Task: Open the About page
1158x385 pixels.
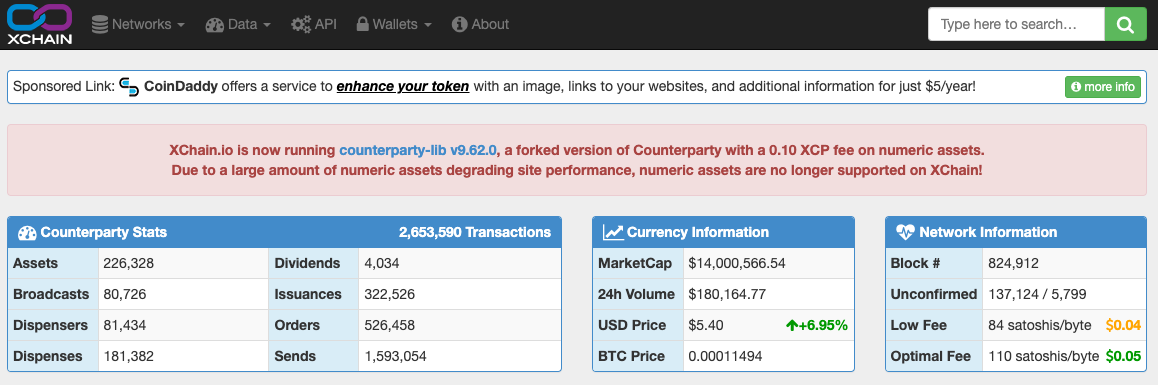Action: 480,24
